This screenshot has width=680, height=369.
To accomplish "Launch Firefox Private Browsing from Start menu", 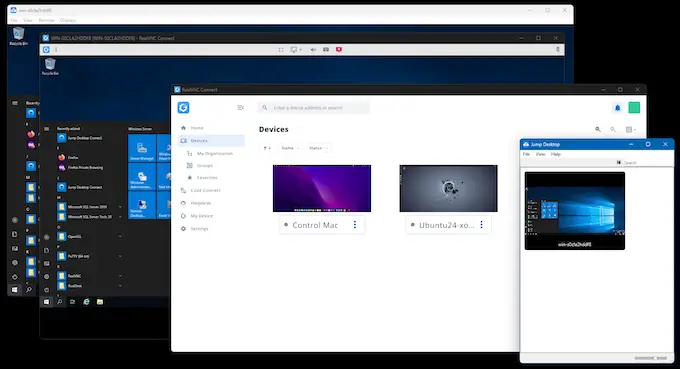I will tap(81, 167).
